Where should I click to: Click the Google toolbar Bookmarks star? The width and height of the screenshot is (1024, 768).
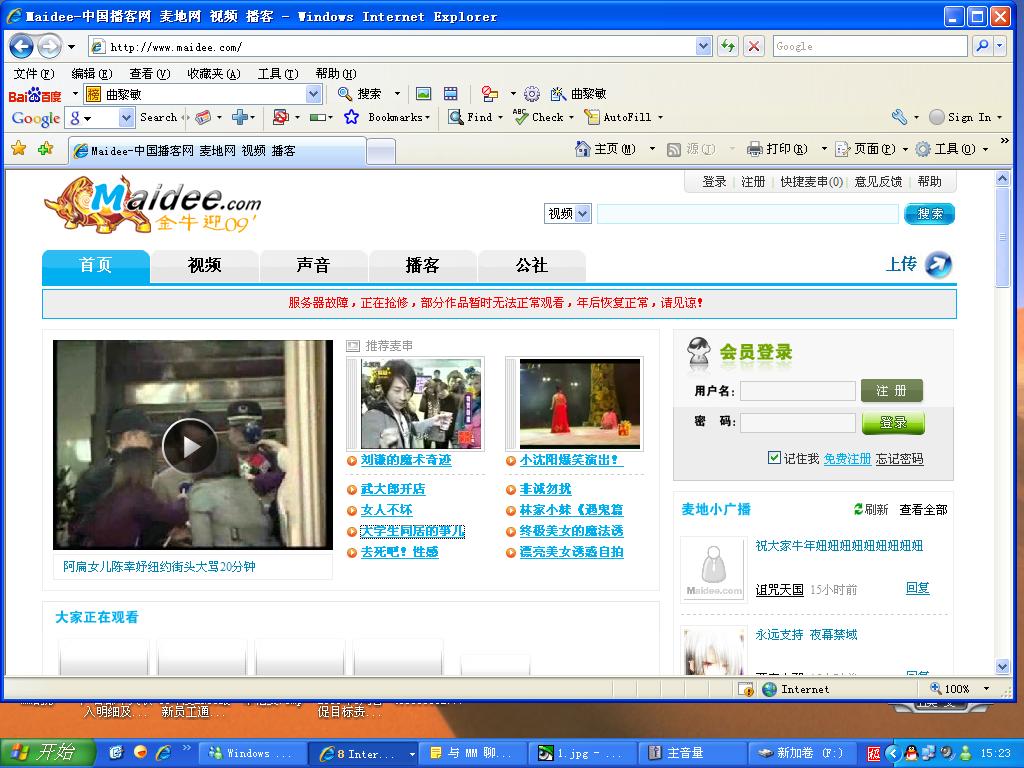click(x=351, y=117)
